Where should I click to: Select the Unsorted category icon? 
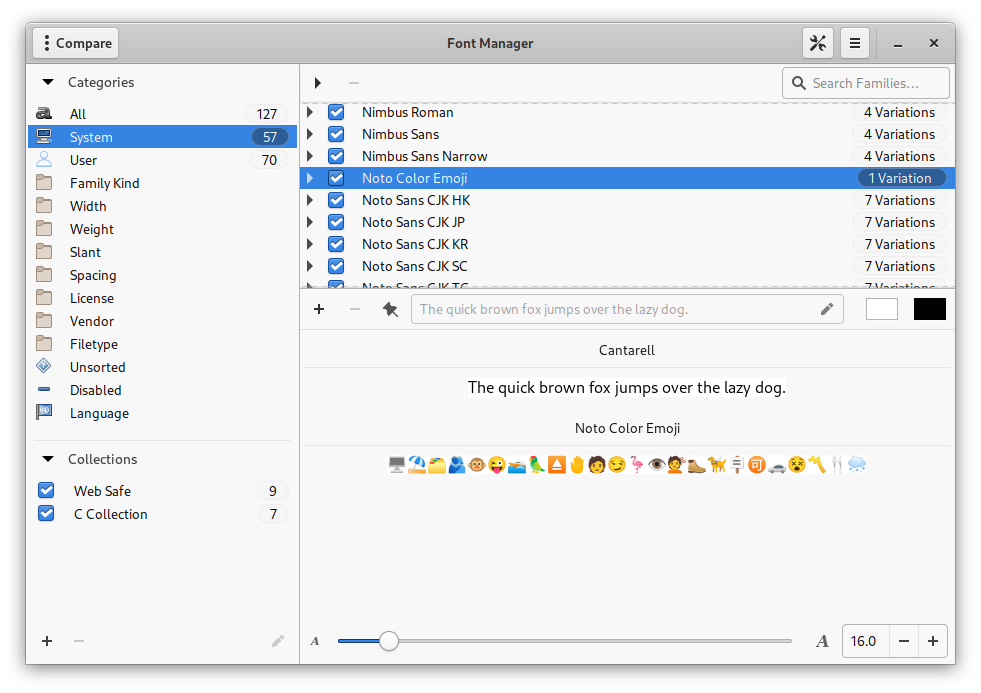tap(44, 367)
